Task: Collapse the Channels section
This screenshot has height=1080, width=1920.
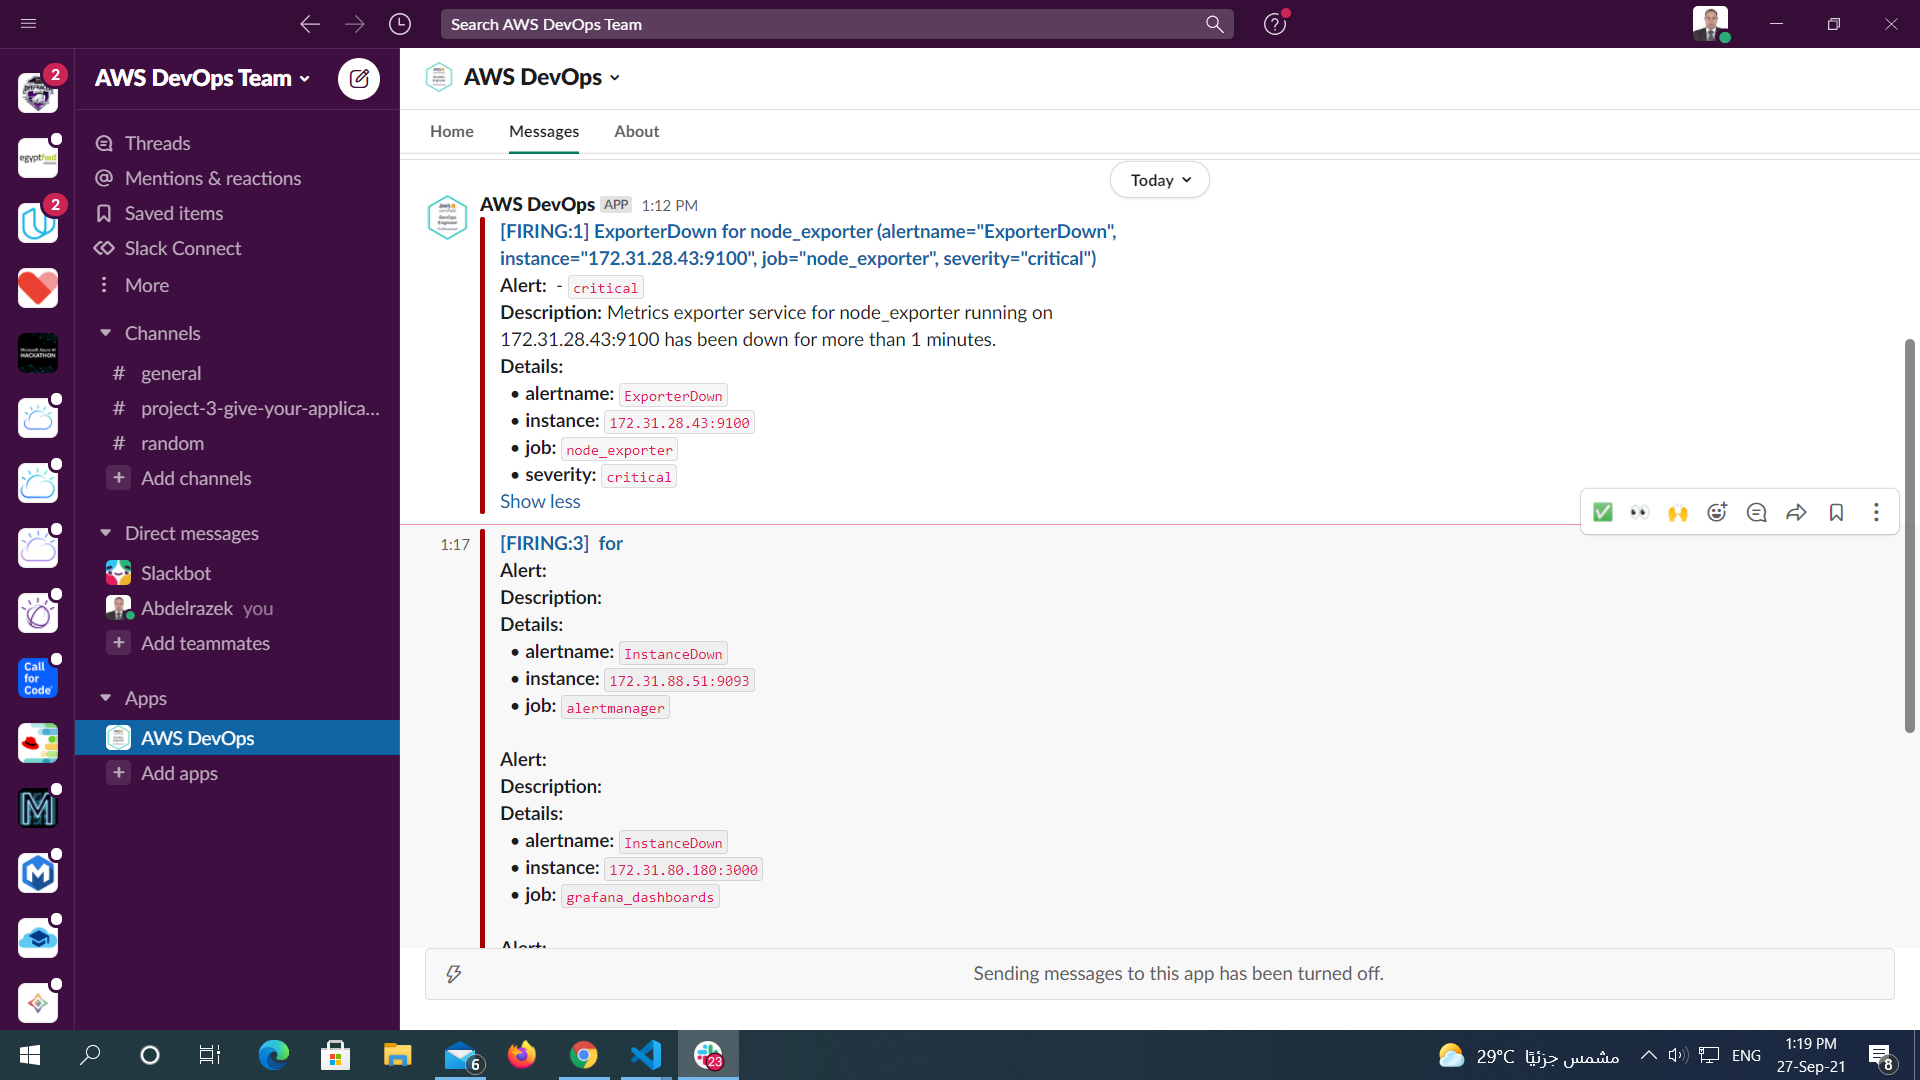Action: tap(105, 333)
